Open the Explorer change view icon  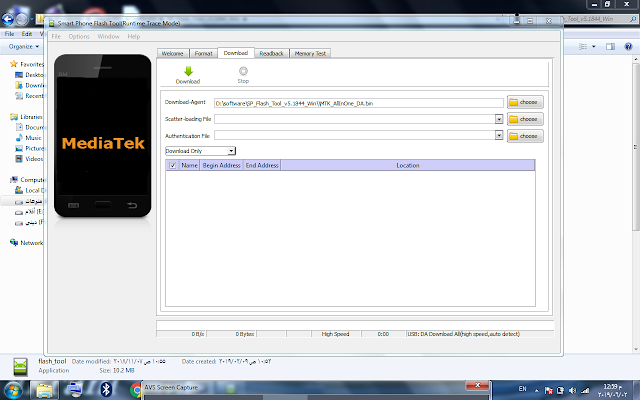583,47
